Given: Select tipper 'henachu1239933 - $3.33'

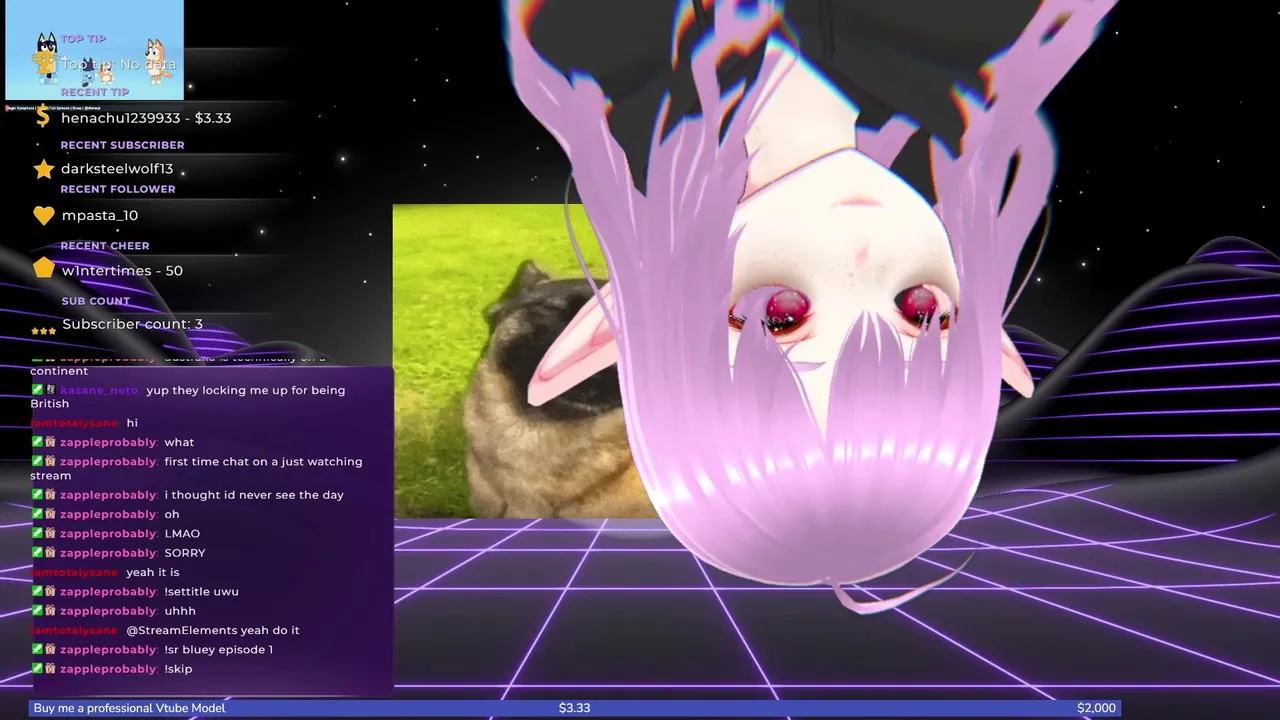Looking at the screenshot, I should tap(146, 118).
